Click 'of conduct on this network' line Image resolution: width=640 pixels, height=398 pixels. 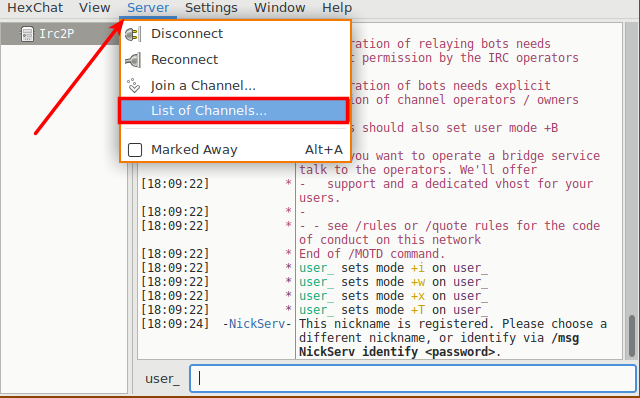pos(390,240)
